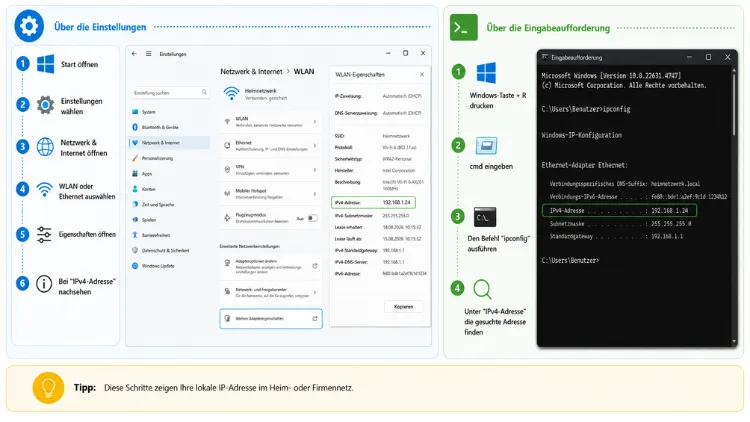Click the large Wi-Fi icon next to Heimnetzwerk
Screen dimensions: 750x422
232,93
